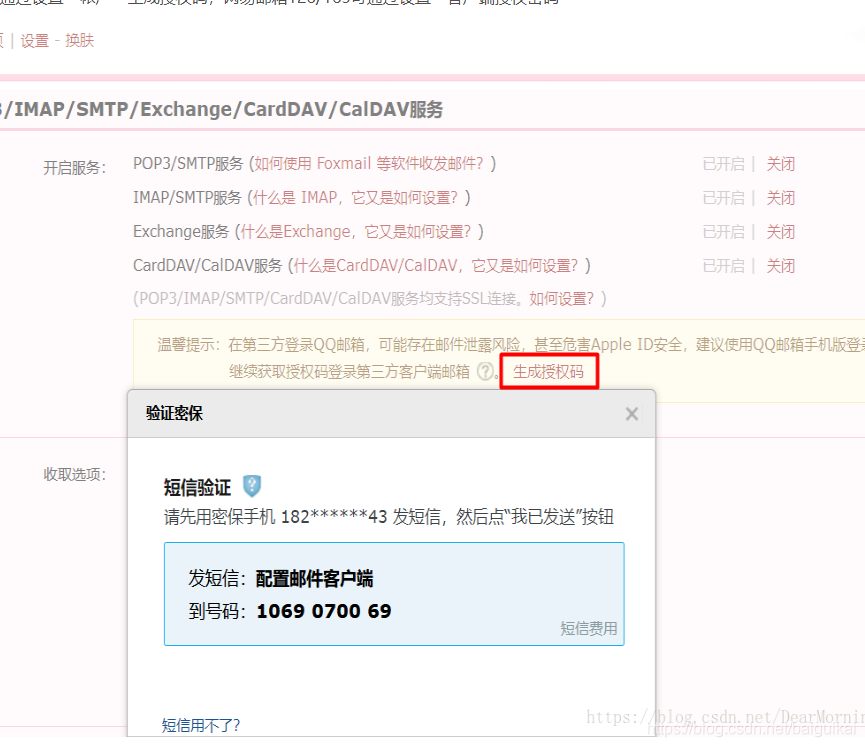Select the SMS number 1069 0700 69
Screen dimensions: 865x747
(324, 611)
